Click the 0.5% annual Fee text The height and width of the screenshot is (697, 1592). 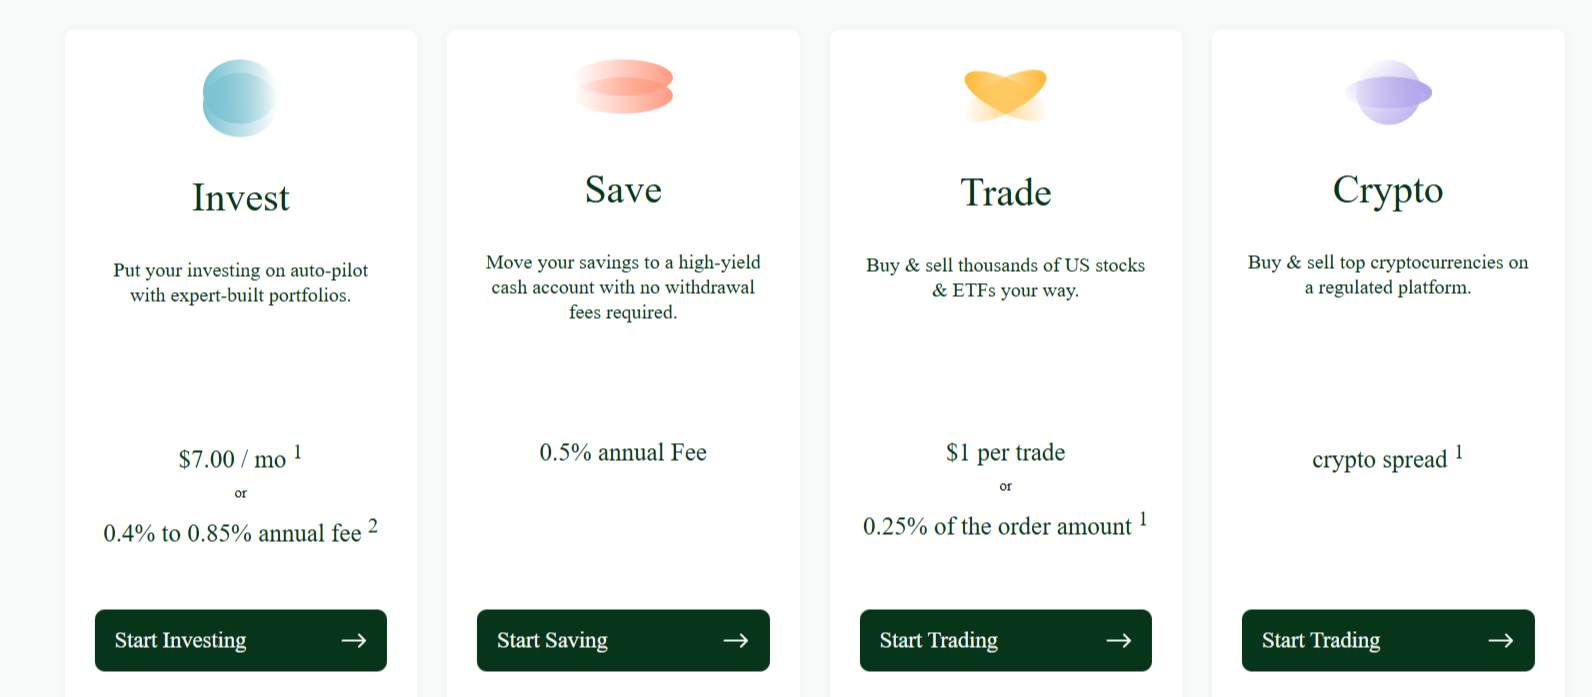[623, 453]
